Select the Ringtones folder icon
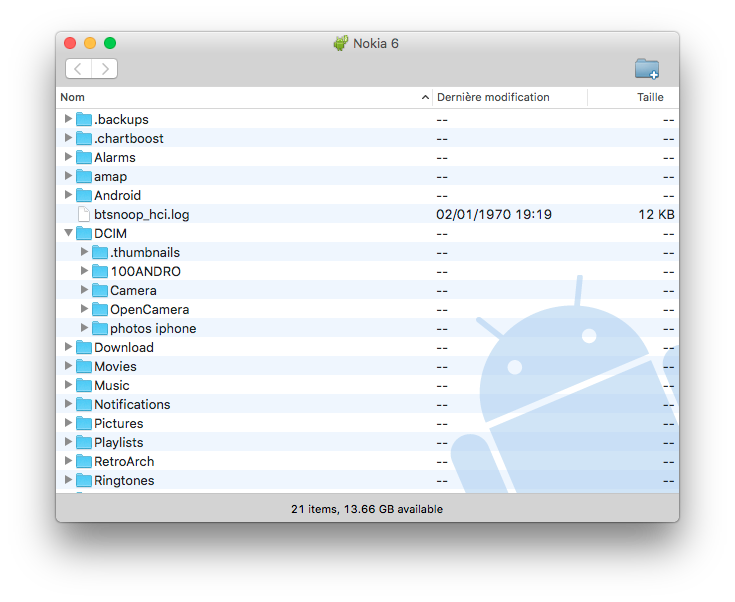 point(84,480)
